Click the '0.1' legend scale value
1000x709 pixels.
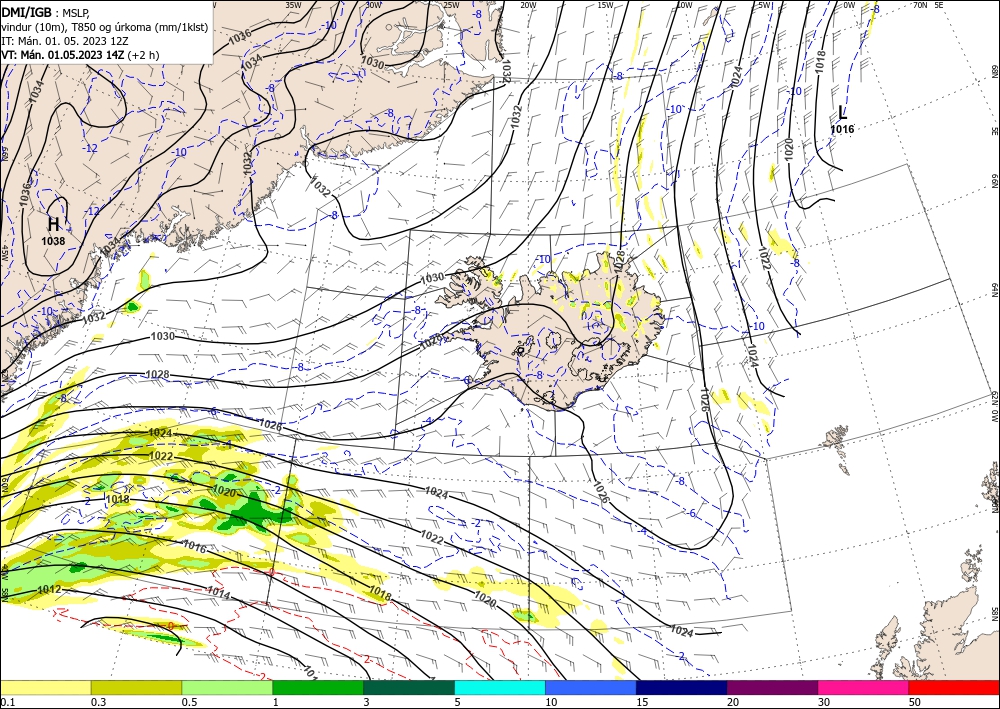tap(7, 702)
